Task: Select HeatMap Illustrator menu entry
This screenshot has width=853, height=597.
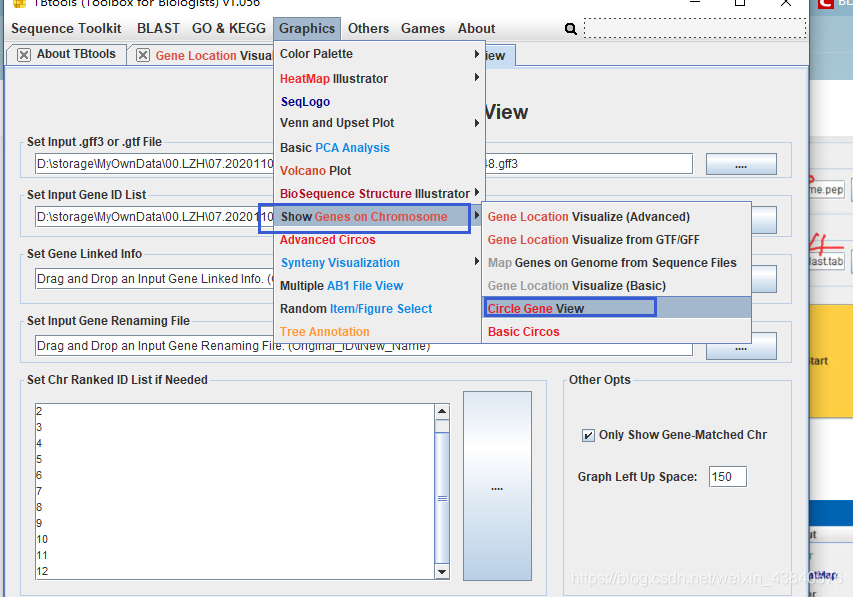Action: point(379,78)
